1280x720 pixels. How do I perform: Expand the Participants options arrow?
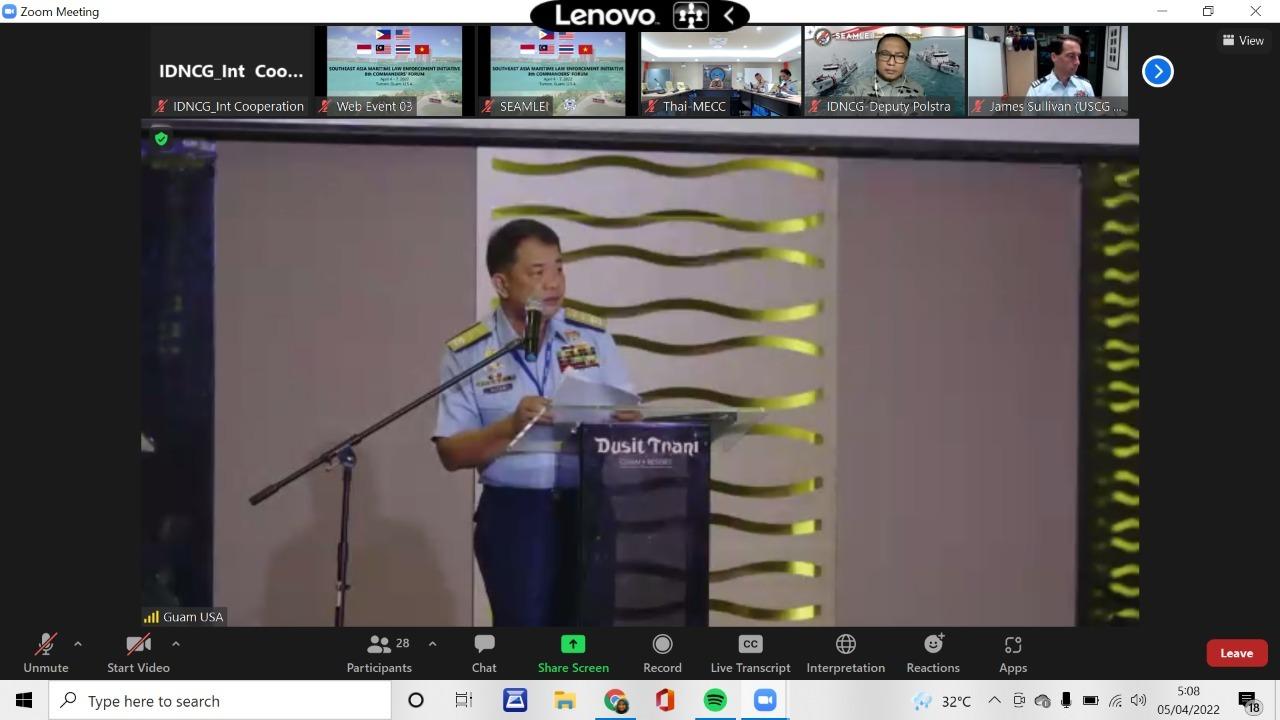[x=432, y=644]
